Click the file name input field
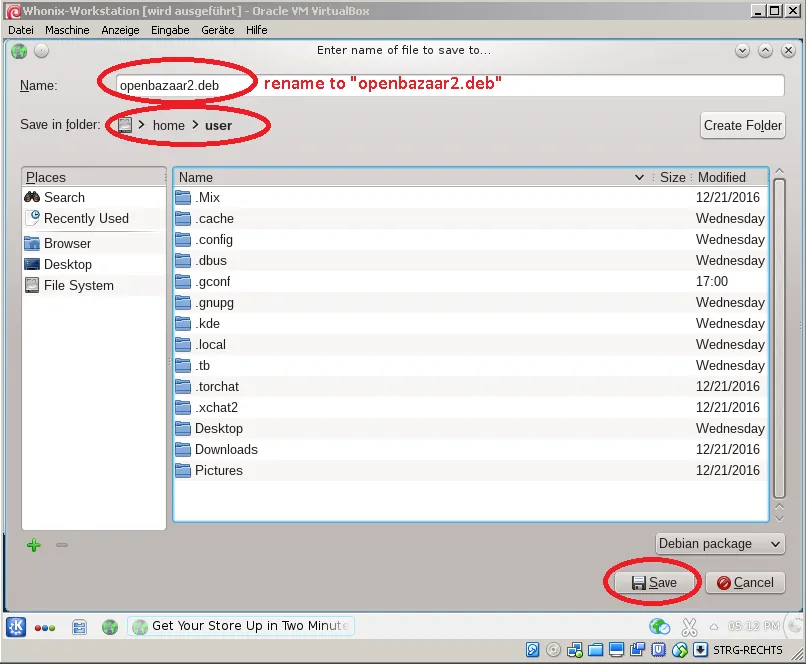The height and width of the screenshot is (664, 806). [x=450, y=85]
